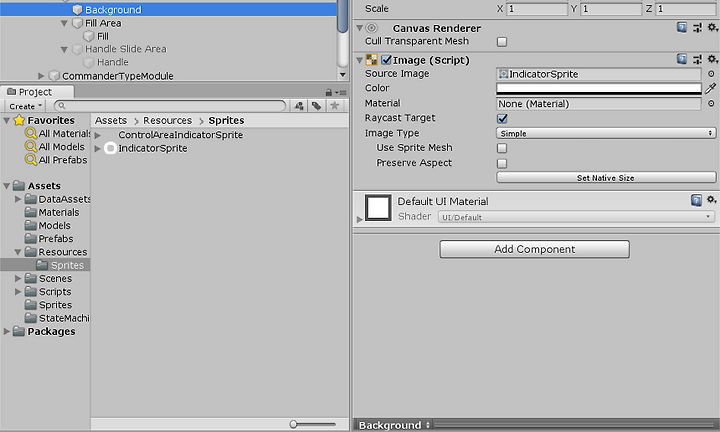720x432 pixels.
Task: Open the Search by Label tag icon
Action: pyautogui.click(x=316, y=106)
